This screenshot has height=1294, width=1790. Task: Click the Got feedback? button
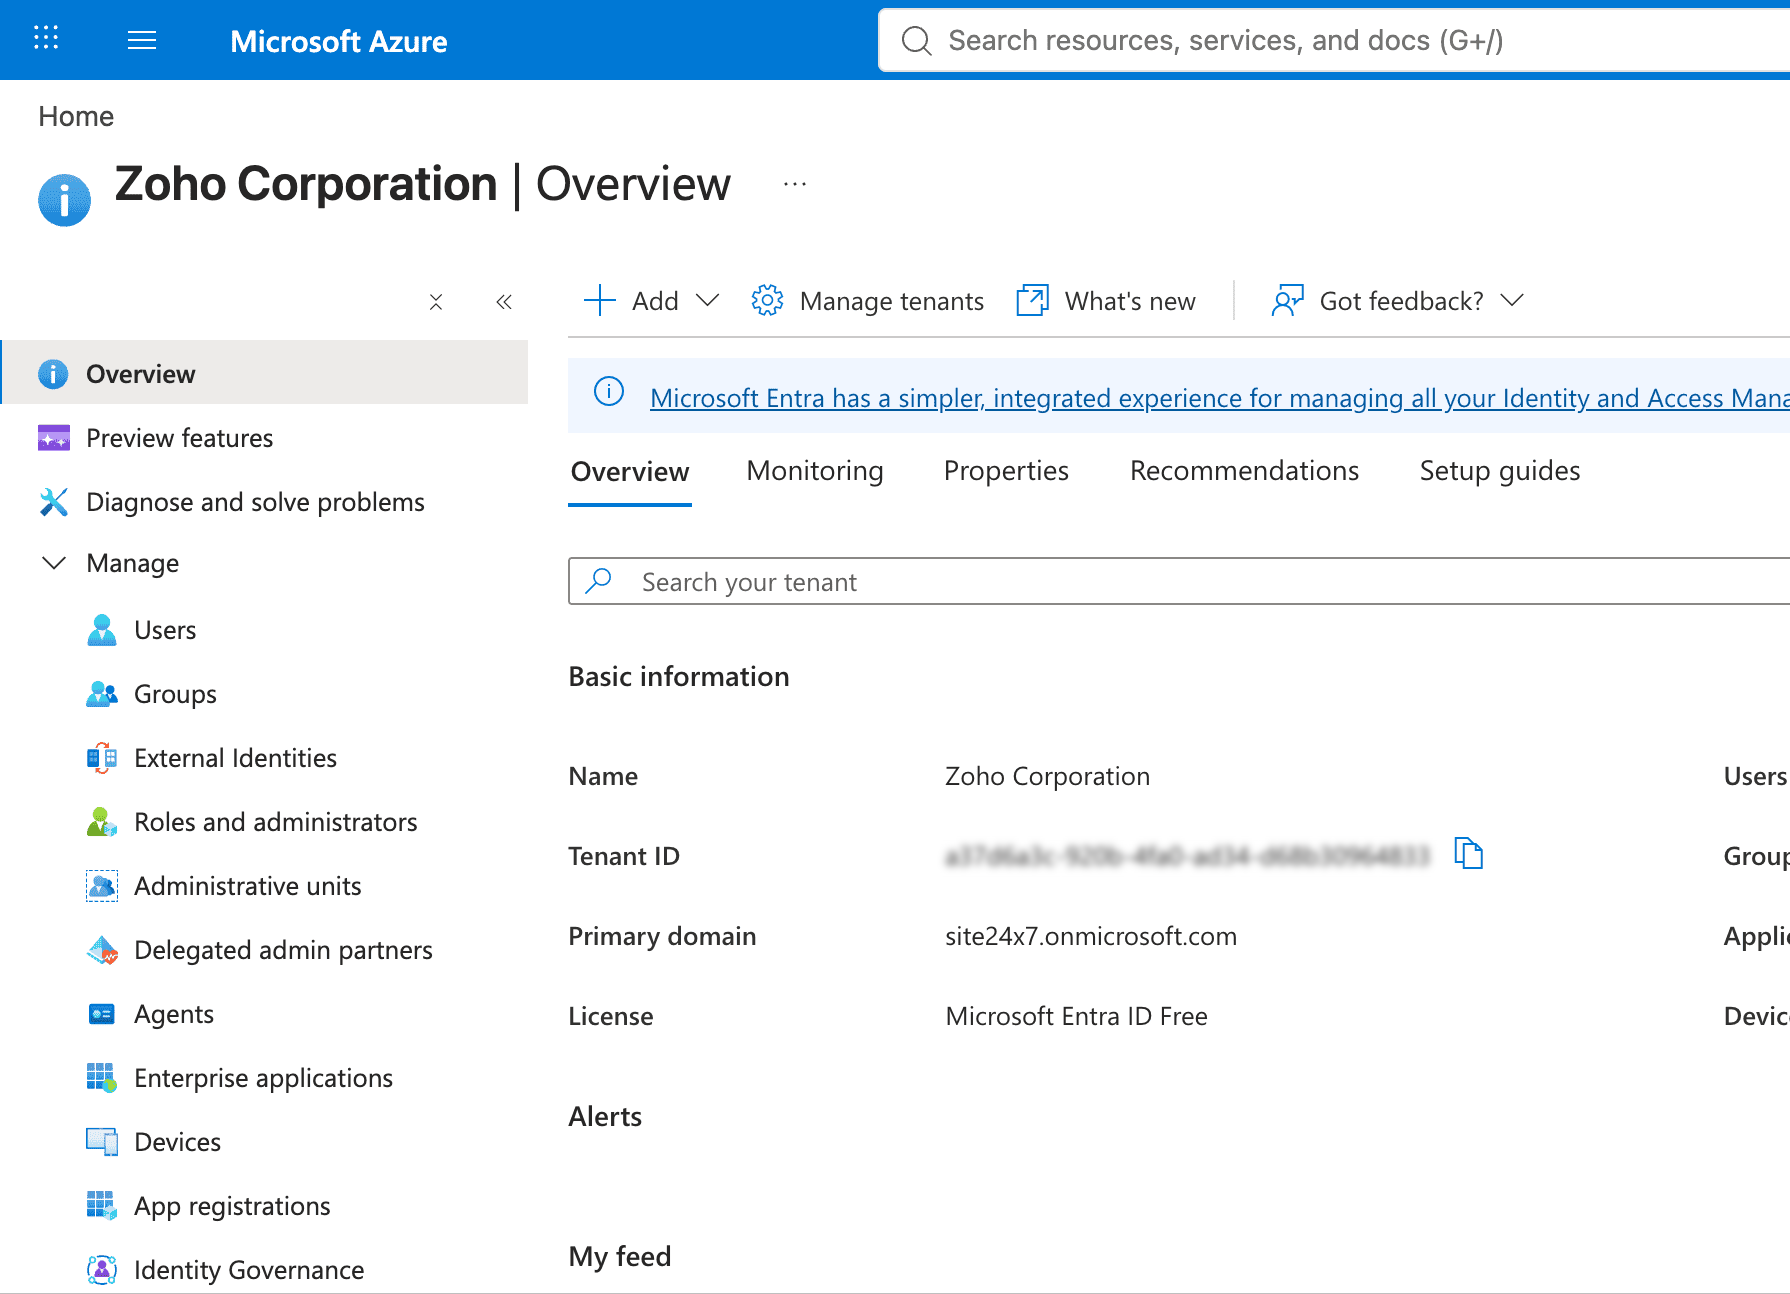[1397, 300]
